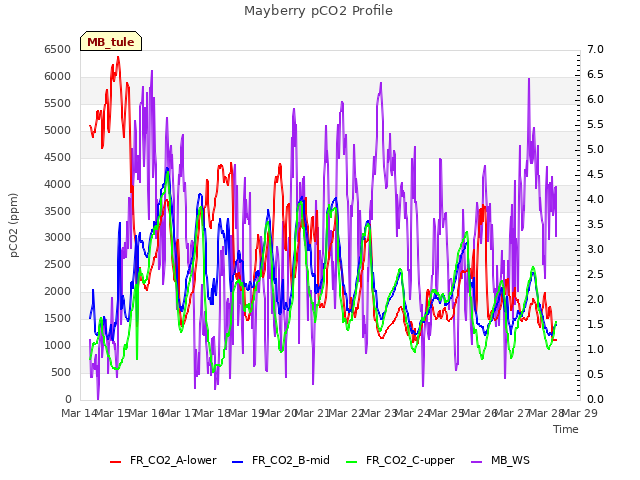Click the Mar 29 x-axis date label
640x480 pixels.
580,413
